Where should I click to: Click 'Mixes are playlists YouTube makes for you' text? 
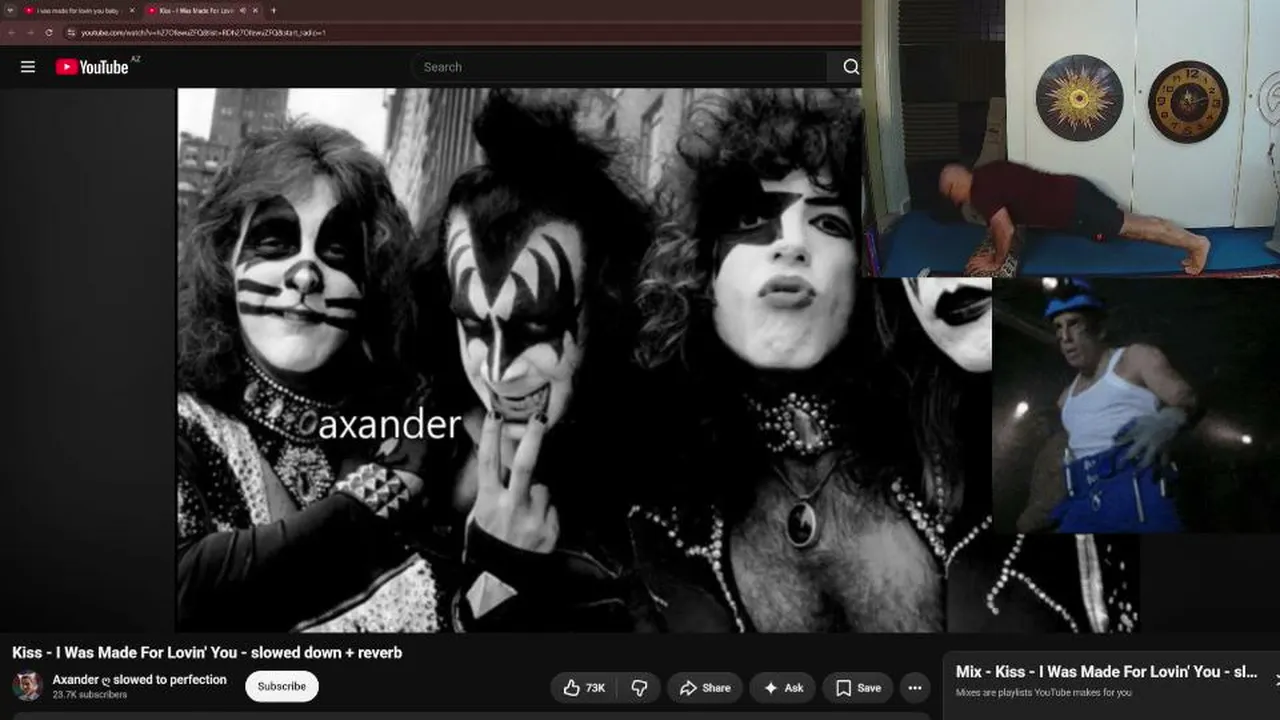1044,692
